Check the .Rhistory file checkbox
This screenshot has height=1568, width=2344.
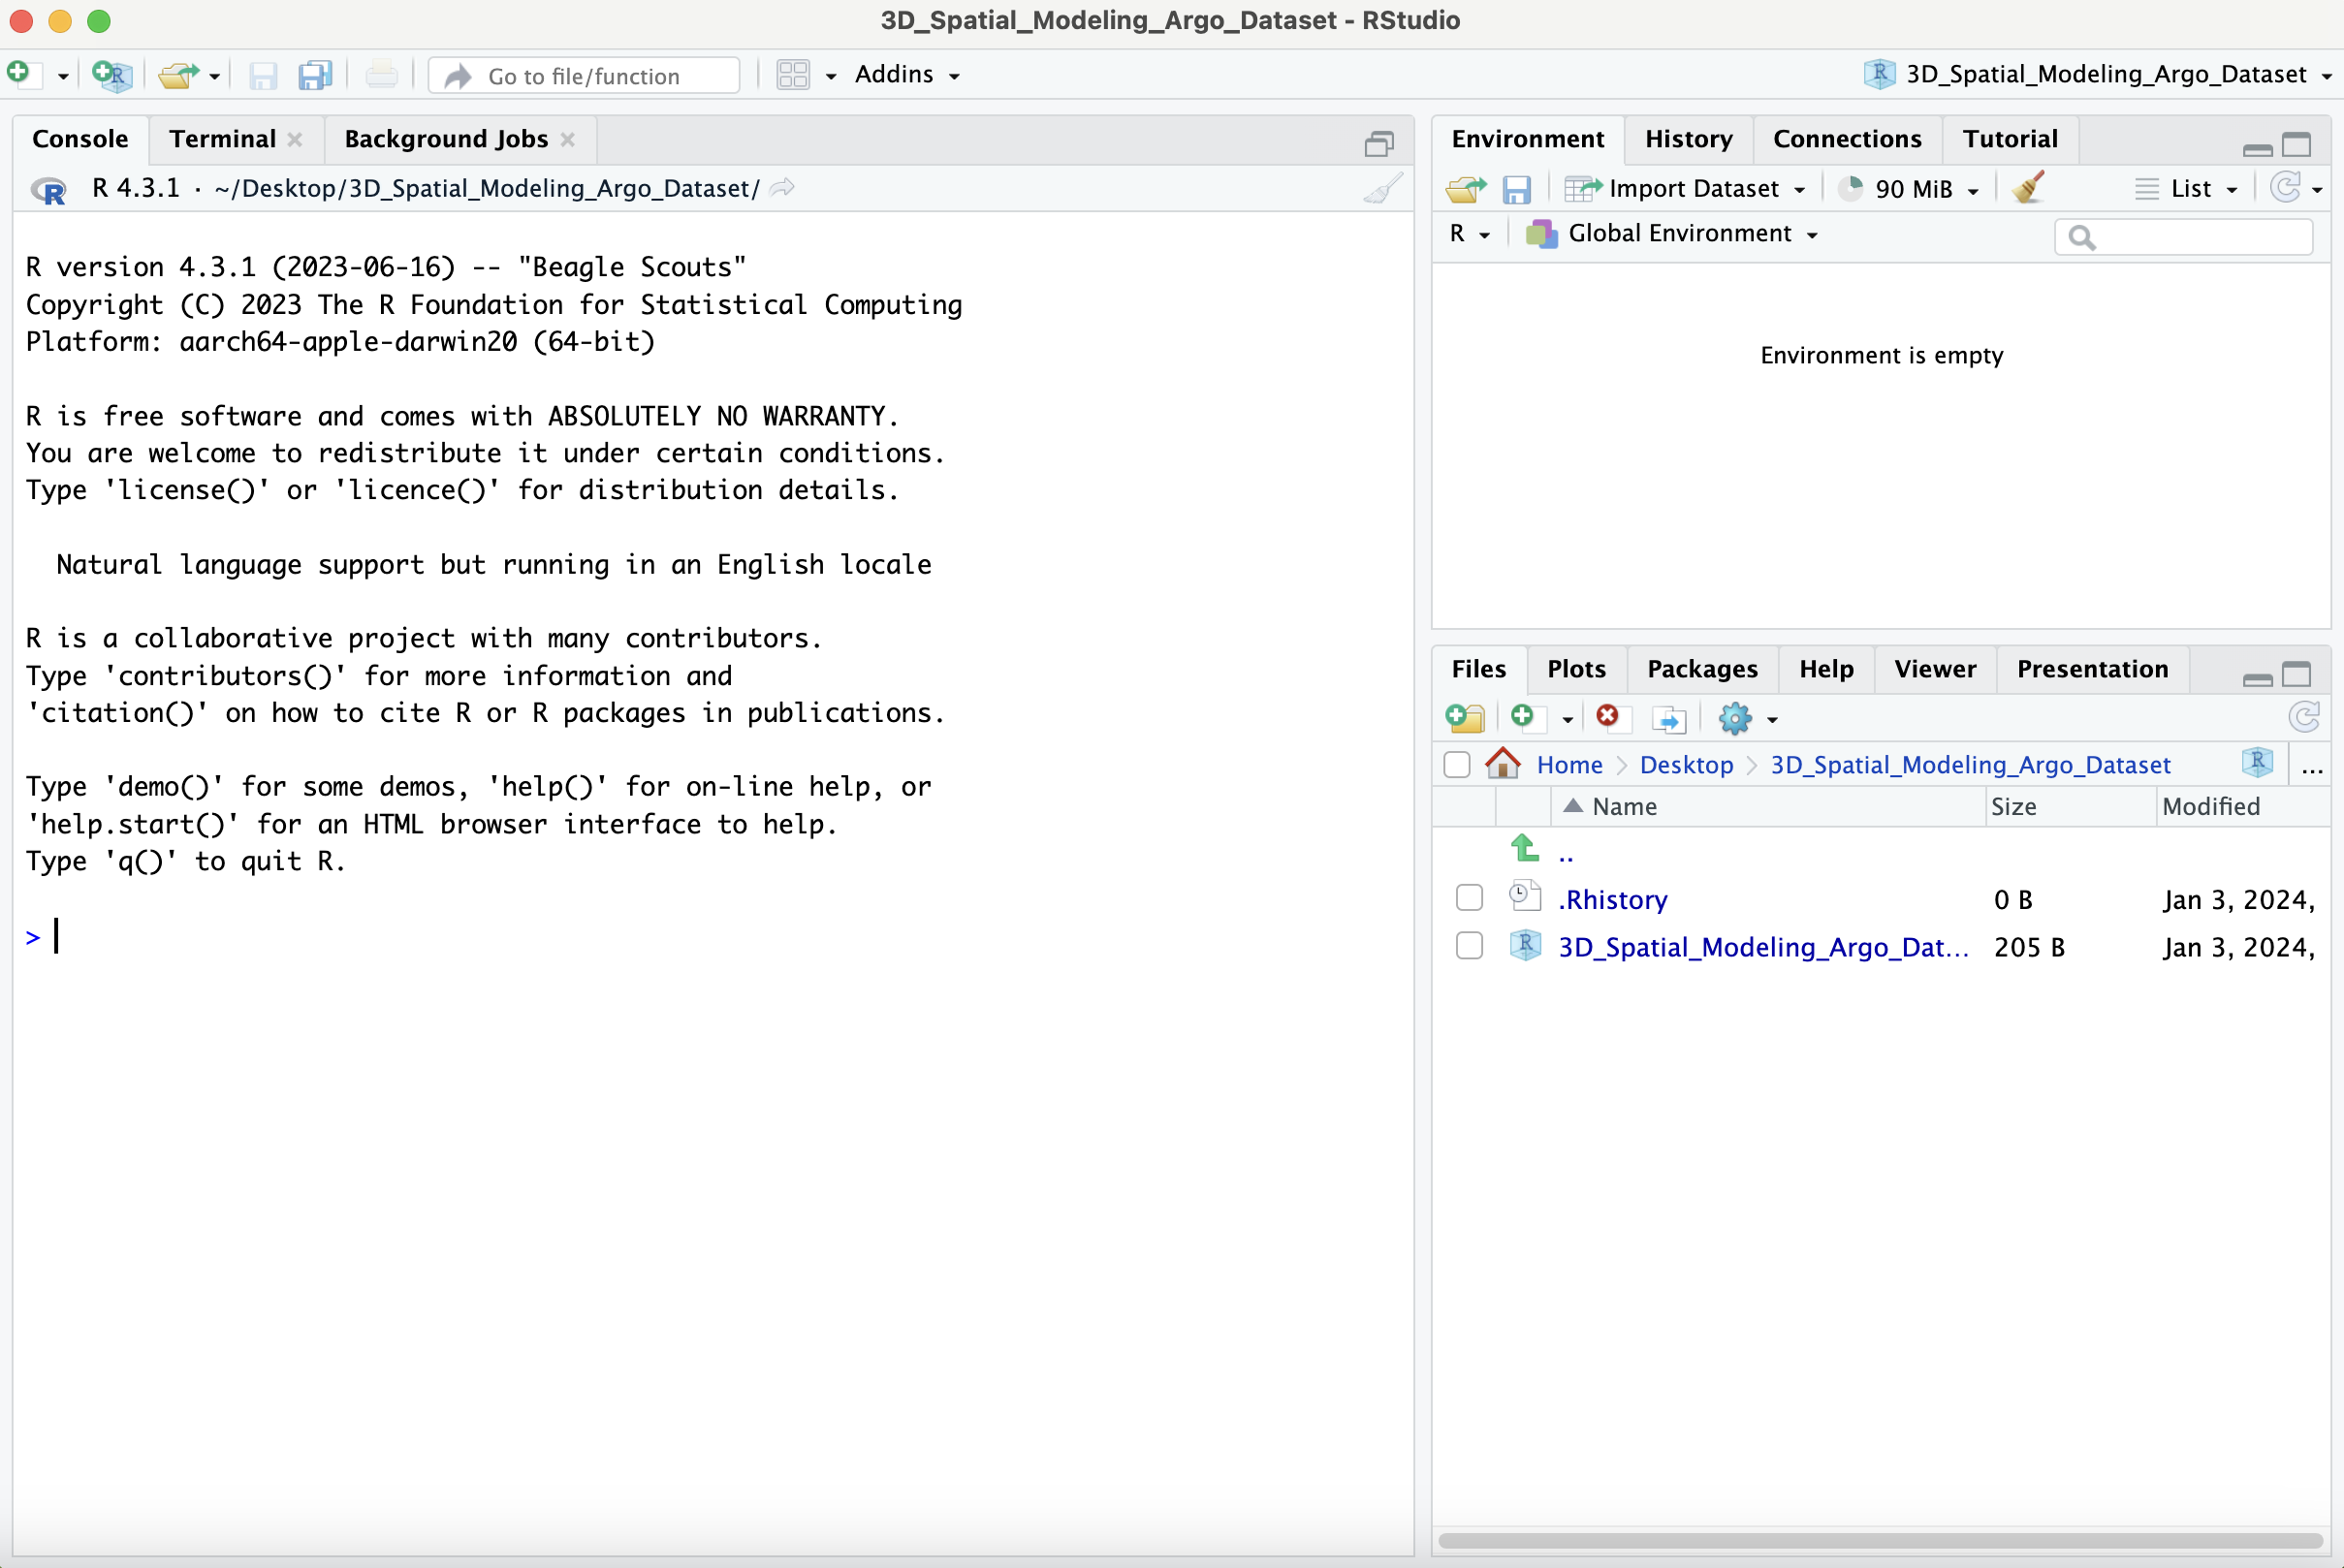[x=1469, y=898]
